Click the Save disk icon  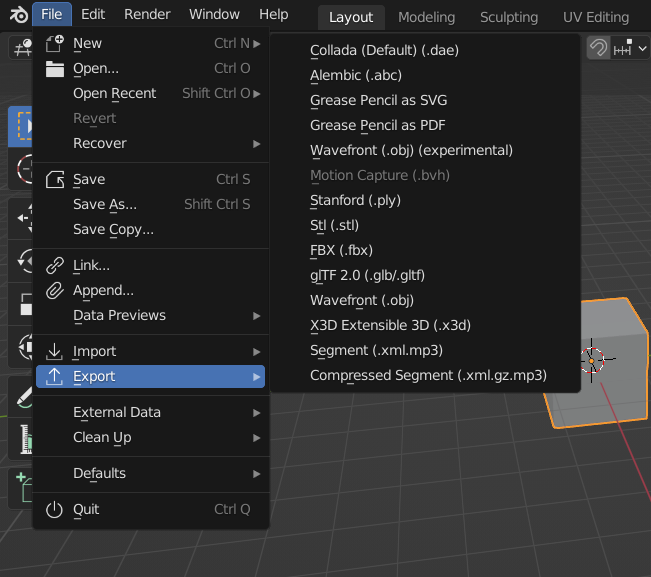click(x=54, y=179)
